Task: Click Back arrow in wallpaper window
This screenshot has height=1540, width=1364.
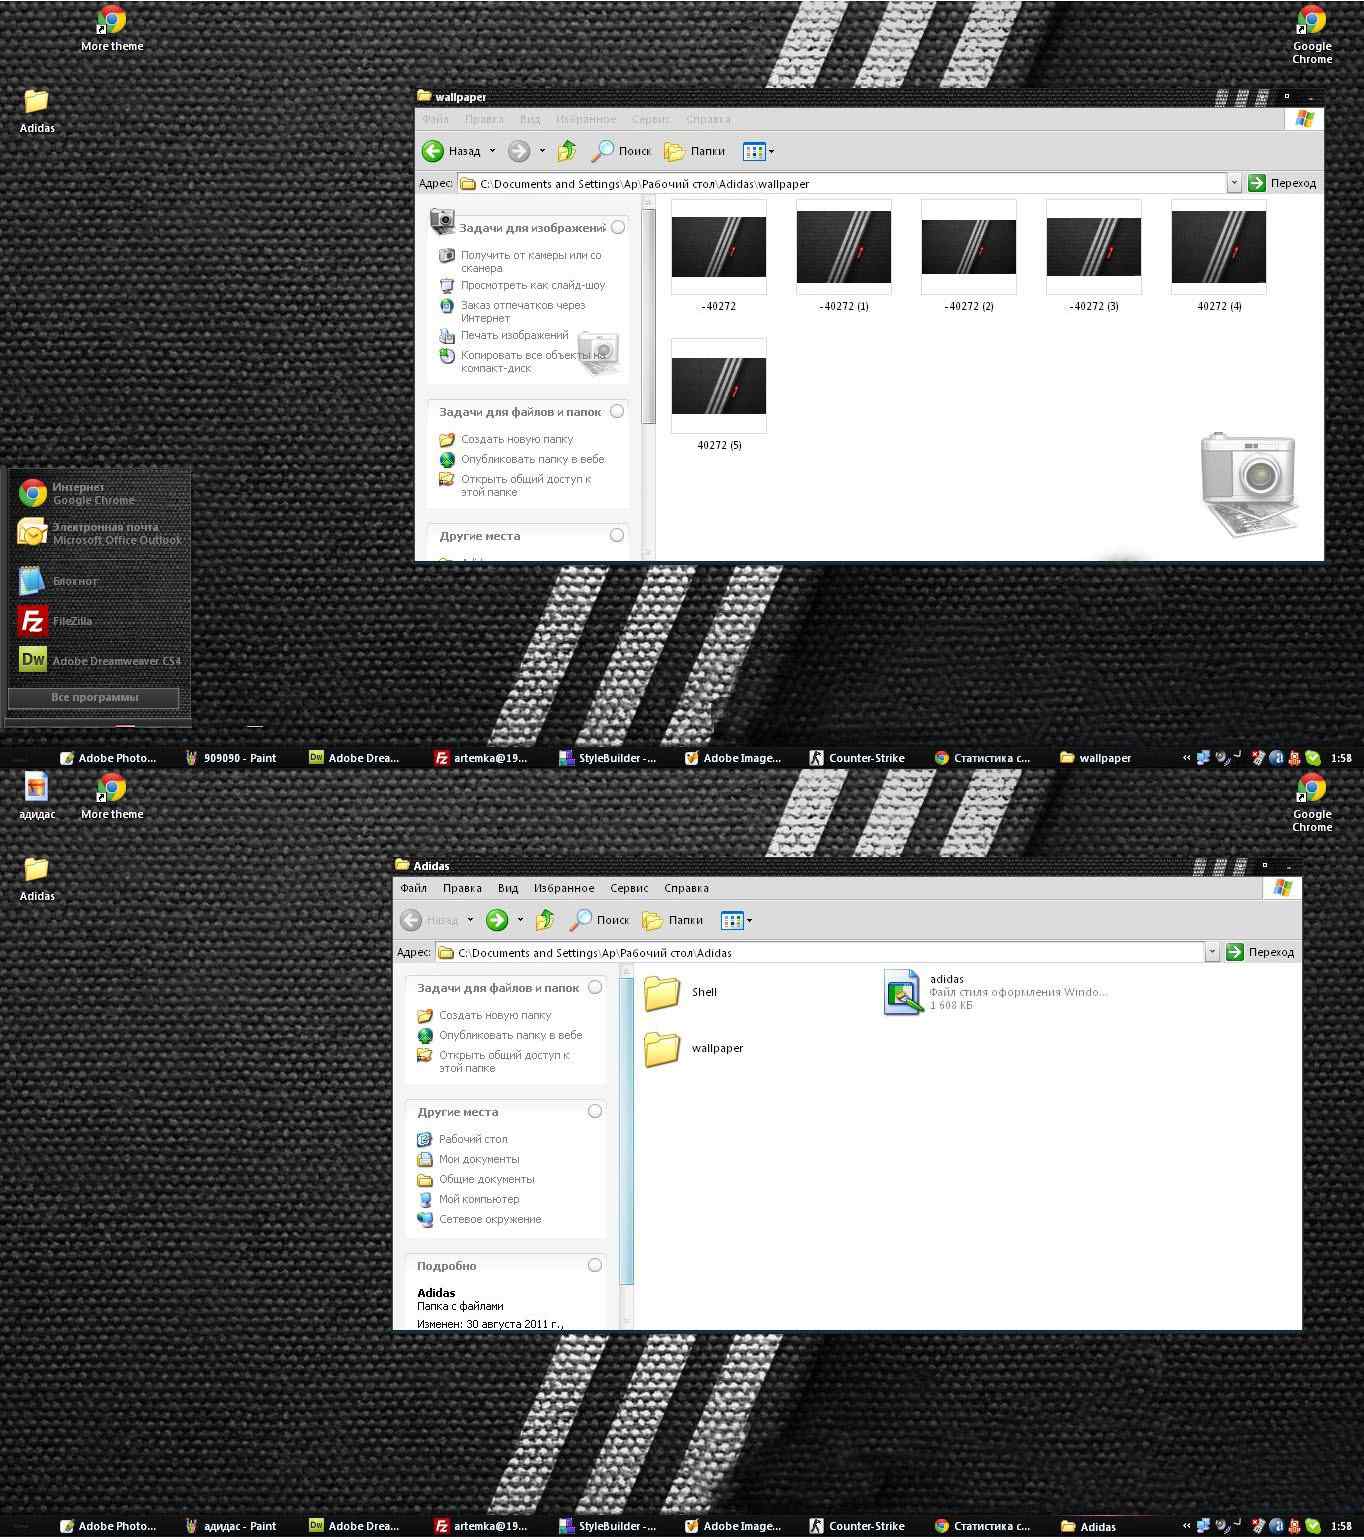Action: (x=433, y=151)
